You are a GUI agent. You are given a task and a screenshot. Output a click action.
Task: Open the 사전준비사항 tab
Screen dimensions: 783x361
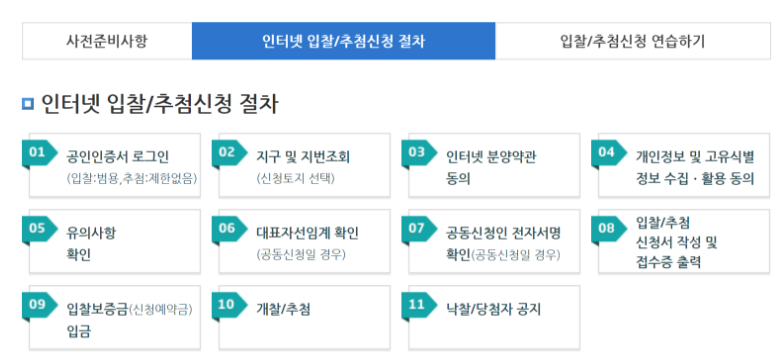click(107, 41)
